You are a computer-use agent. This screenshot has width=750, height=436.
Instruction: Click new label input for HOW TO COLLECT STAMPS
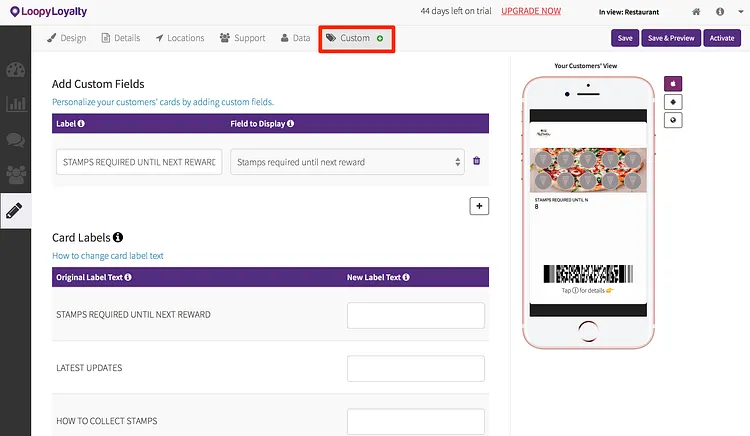416,421
